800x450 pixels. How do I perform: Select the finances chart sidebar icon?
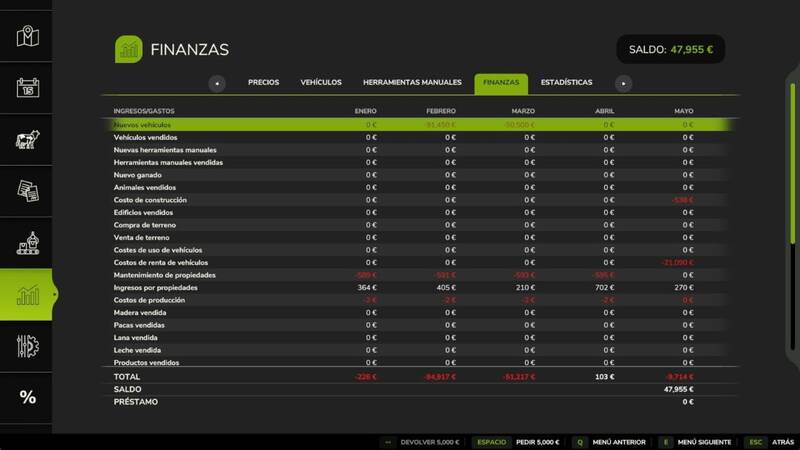[26, 294]
